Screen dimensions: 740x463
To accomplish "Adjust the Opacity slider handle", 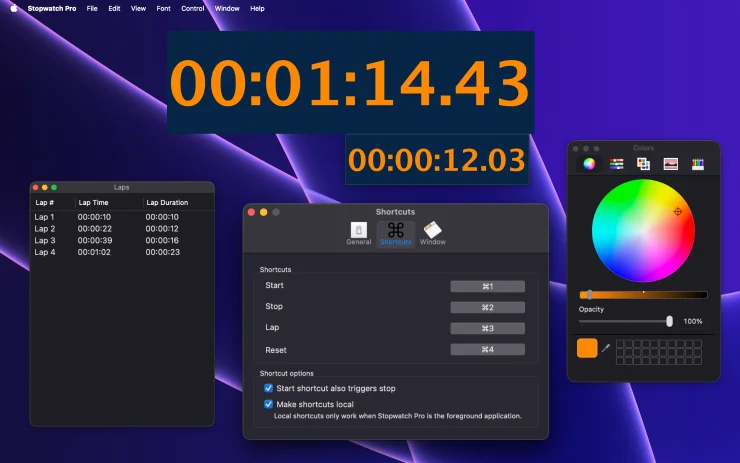I will 669,321.
